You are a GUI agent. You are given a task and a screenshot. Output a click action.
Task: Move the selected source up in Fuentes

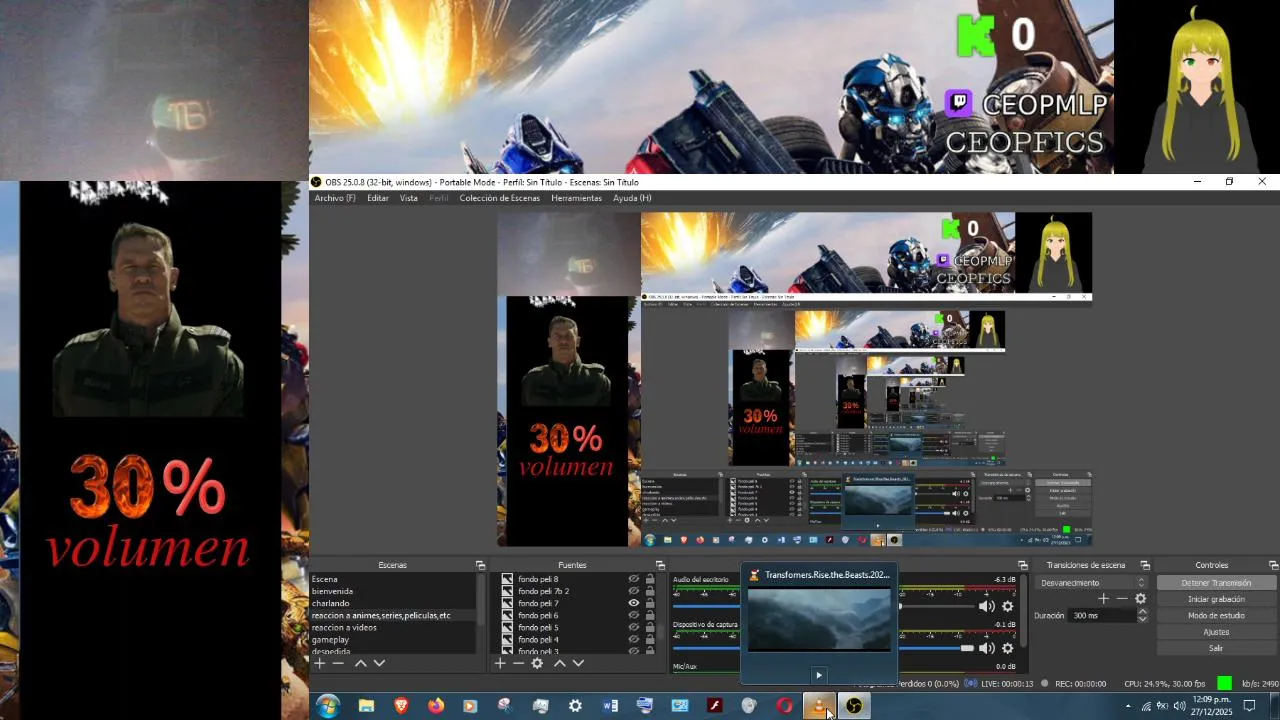[560, 663]
